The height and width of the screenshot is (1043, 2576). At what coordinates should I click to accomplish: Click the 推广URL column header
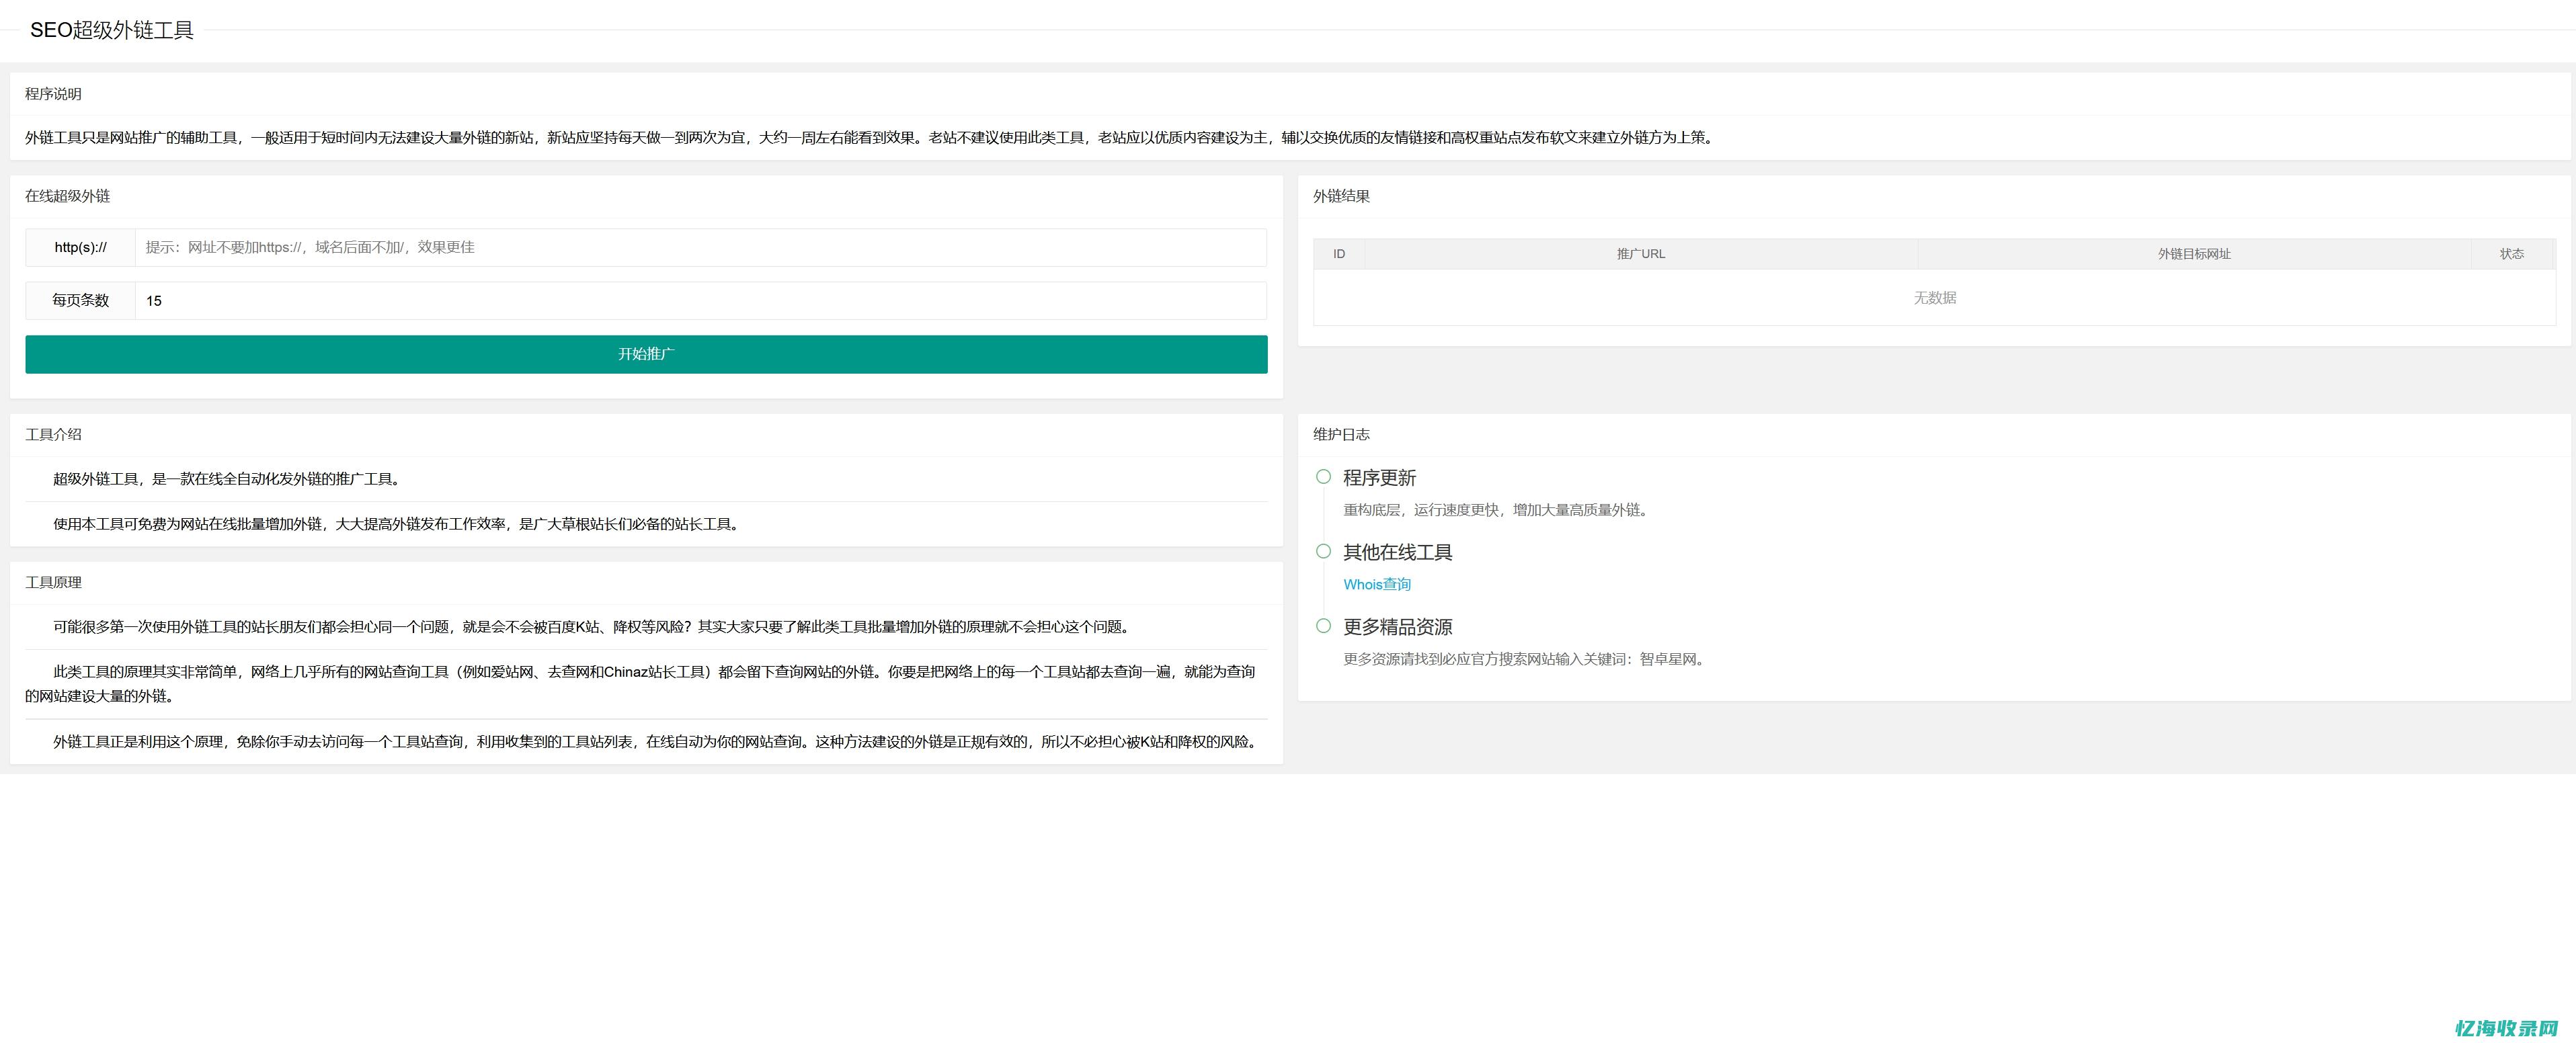coord(1641,254)
